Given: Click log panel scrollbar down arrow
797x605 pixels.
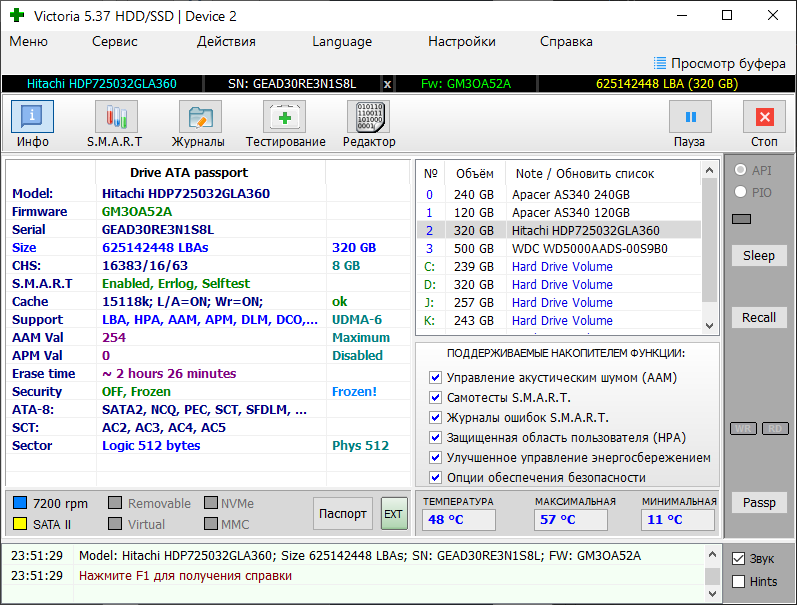Looking at the screenshot, I should pyautogui.click(x=712, y=594).
